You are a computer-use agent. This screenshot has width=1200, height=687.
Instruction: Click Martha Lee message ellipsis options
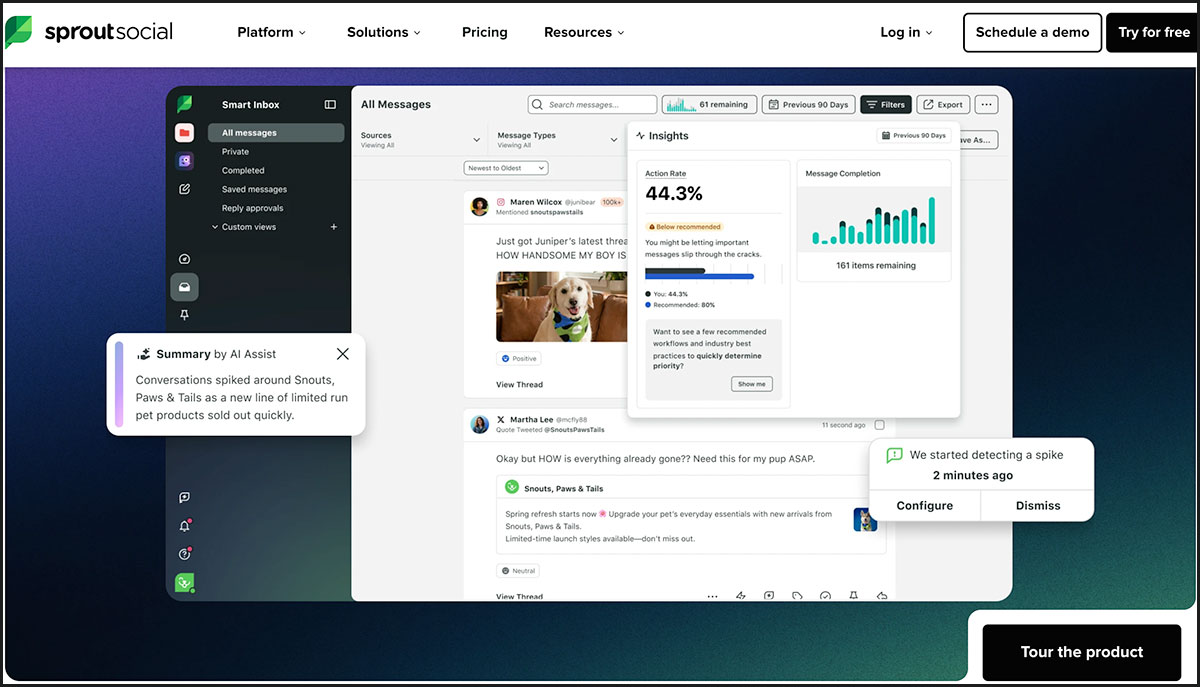(x=712, y=595)
